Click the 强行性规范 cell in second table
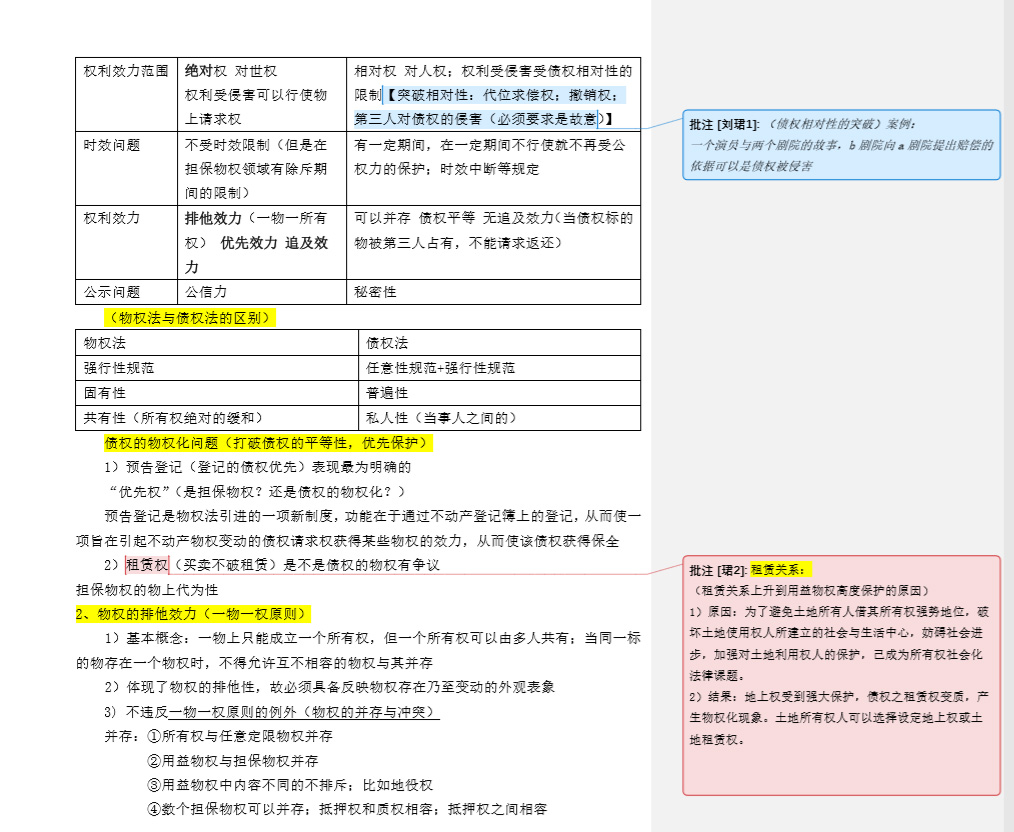This screenshot has height=832, width=1014. pos(119,368)
